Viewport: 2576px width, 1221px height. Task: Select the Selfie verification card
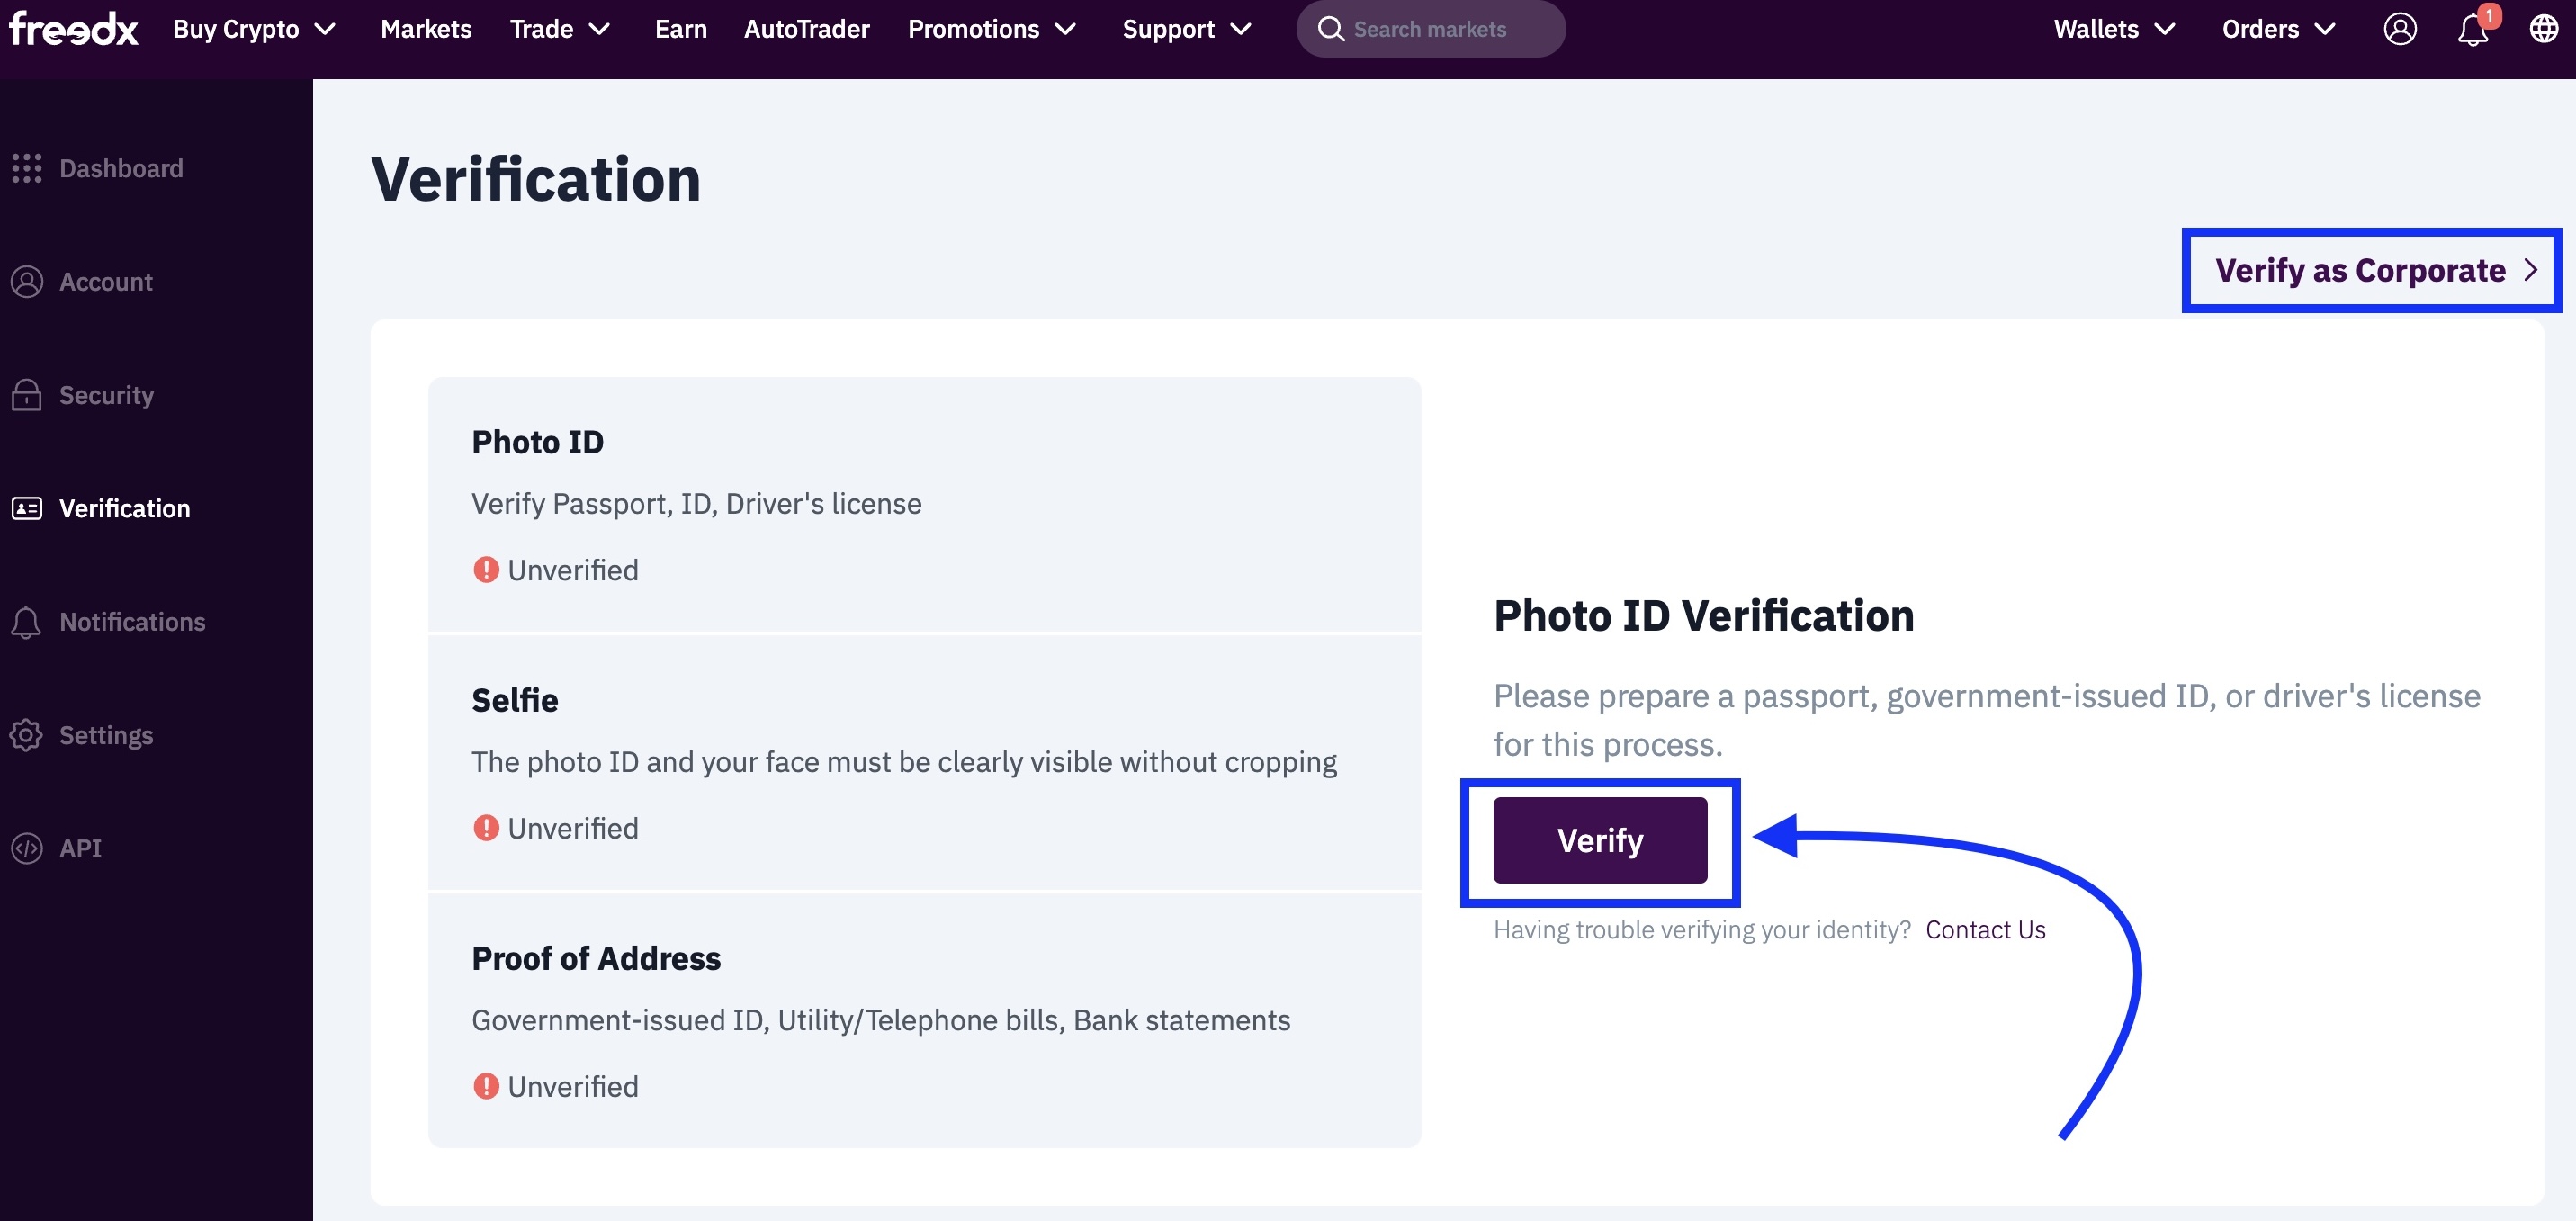click(924, 763)
